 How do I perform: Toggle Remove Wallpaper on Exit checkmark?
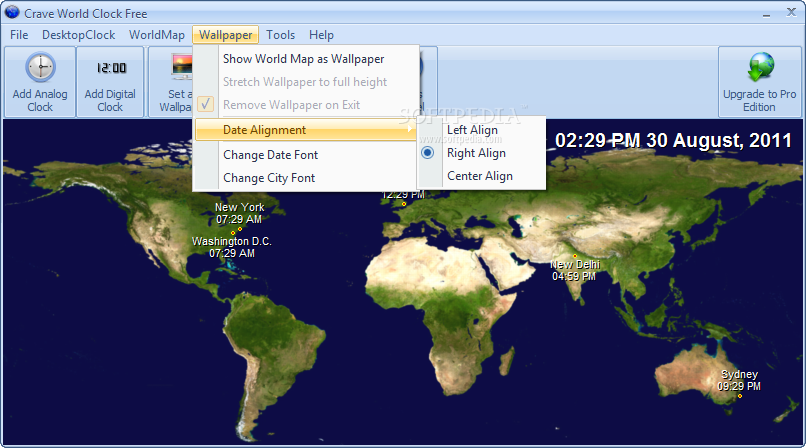[x=206, y=104]
